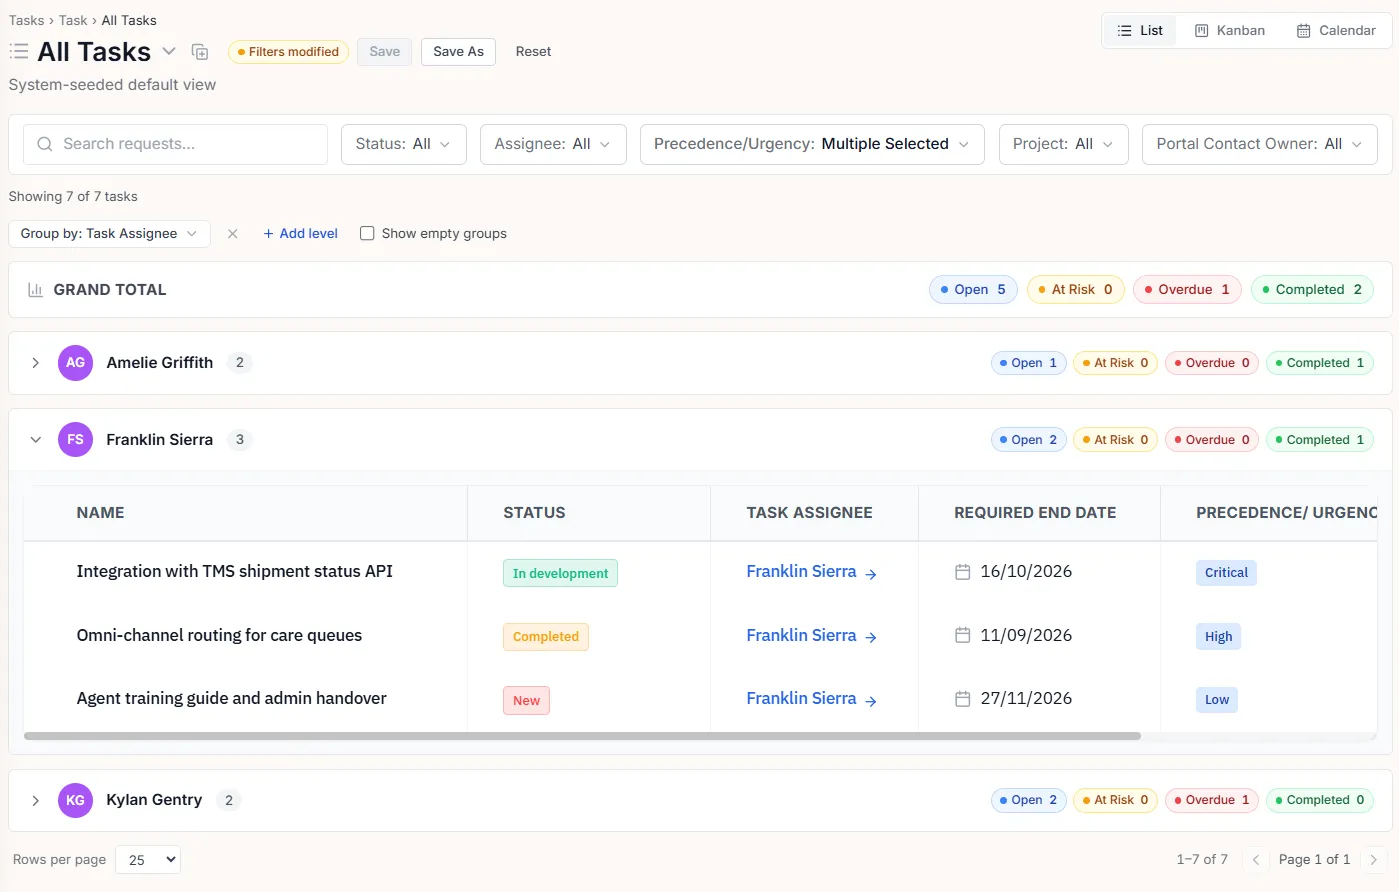
Task: Open Franklin Sierra link in TMS integration row
Action: pyautogui.click(x=801, y=572)
